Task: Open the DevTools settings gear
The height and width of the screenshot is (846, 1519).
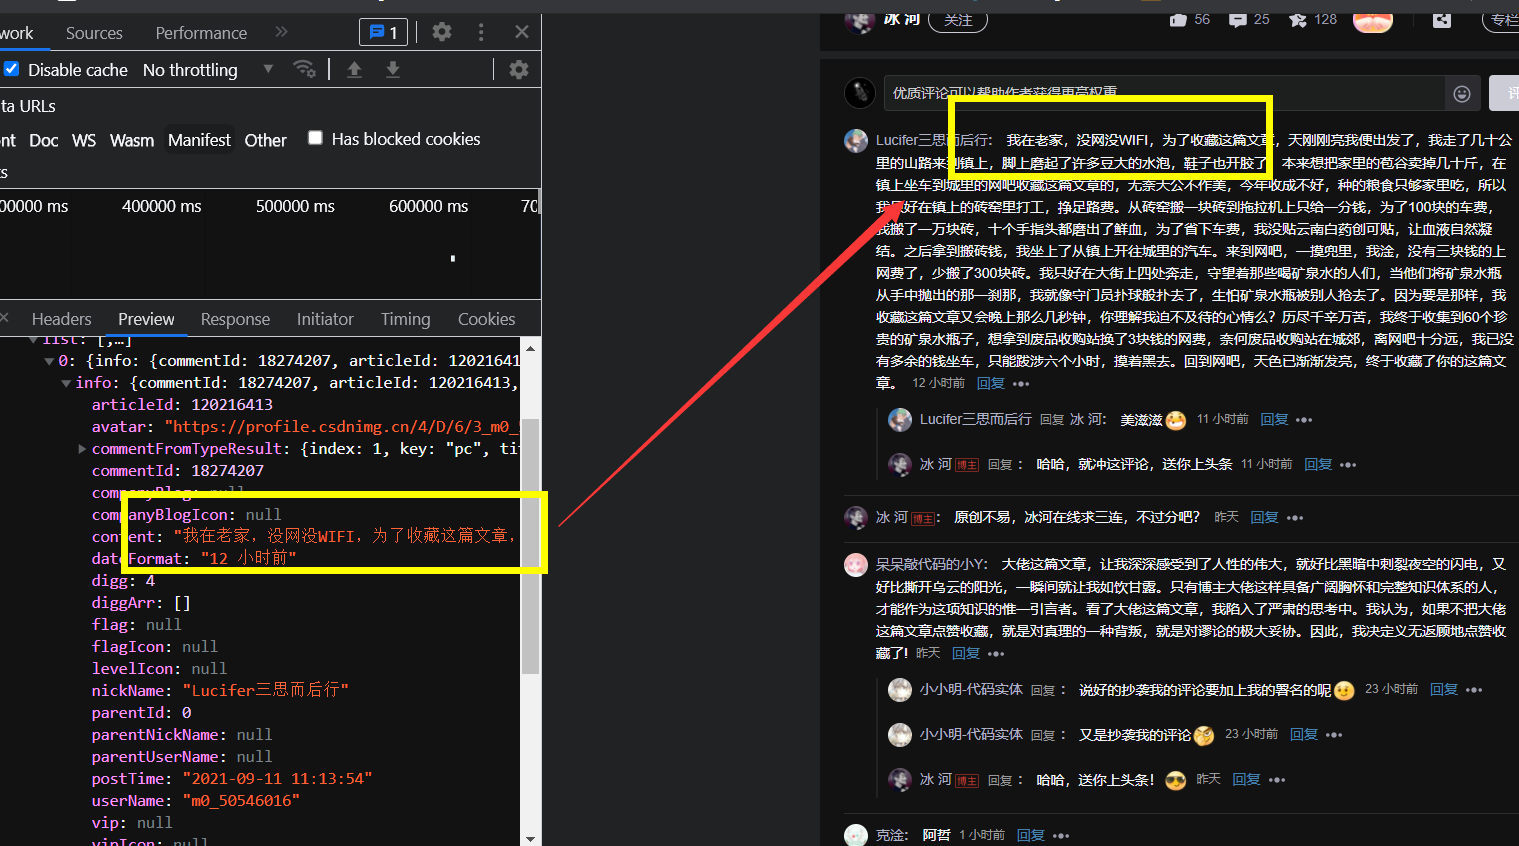Action: click(x=441, y=32)
